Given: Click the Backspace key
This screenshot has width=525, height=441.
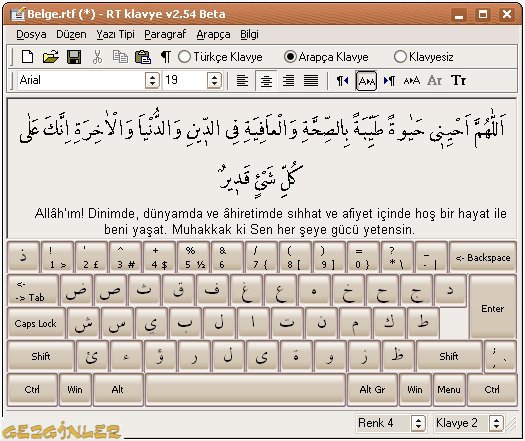Looking at the screenshot, I should click(482, 258).
